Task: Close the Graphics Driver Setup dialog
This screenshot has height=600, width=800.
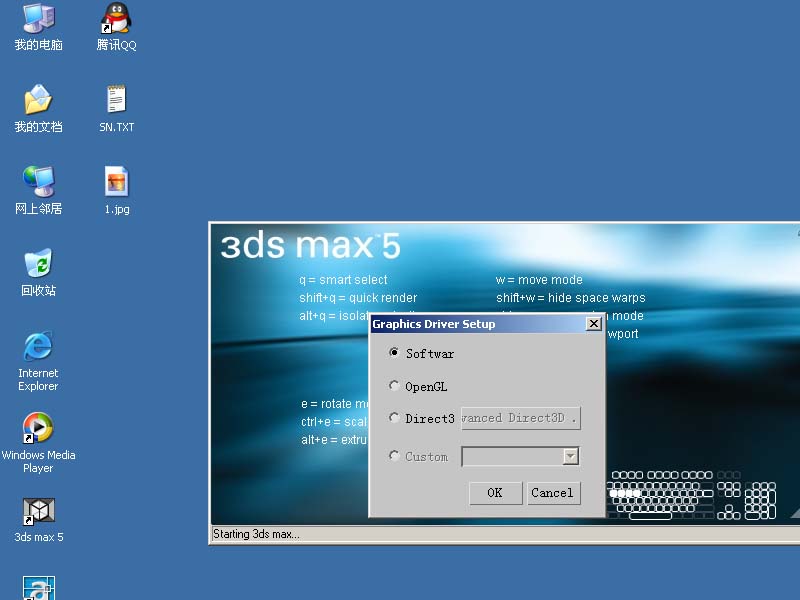Action: click(x=594, y=324)
